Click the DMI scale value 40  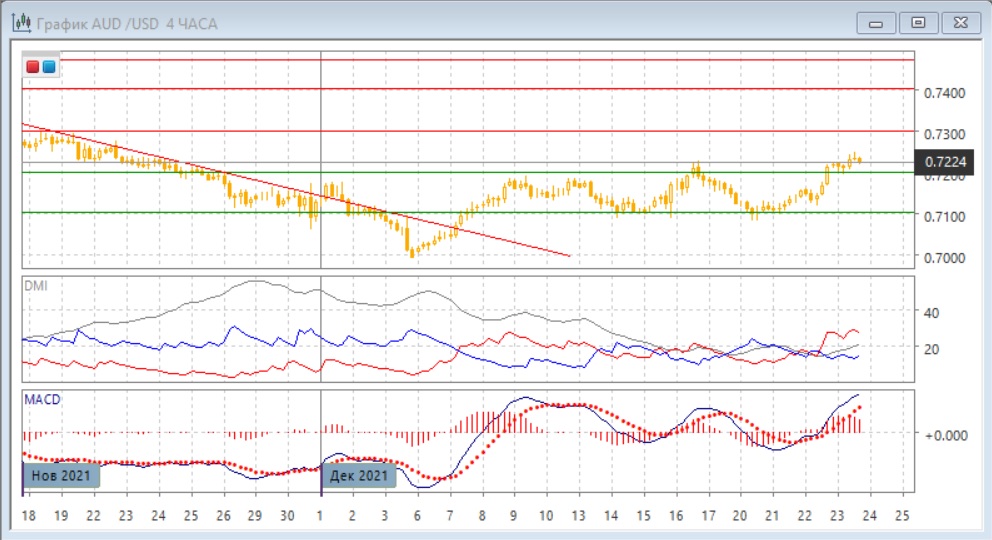pos(931,313)
